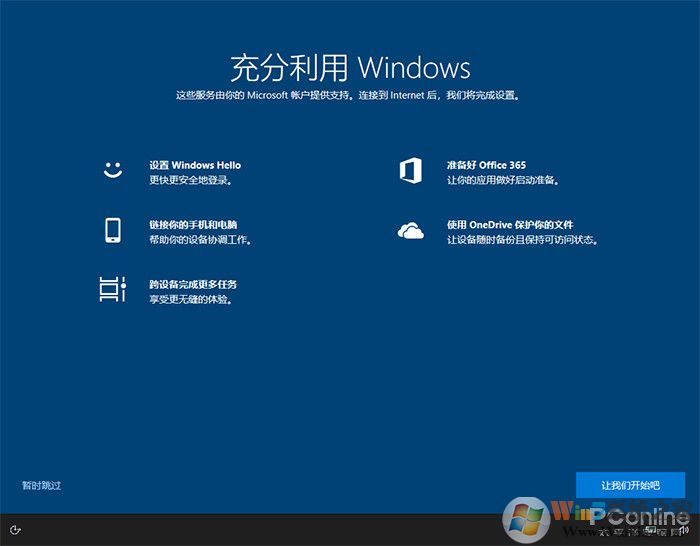The height and width of the screenshot is (546, 700).
Task: Click the 让我们开始吧 button
Action: (630, 485)
